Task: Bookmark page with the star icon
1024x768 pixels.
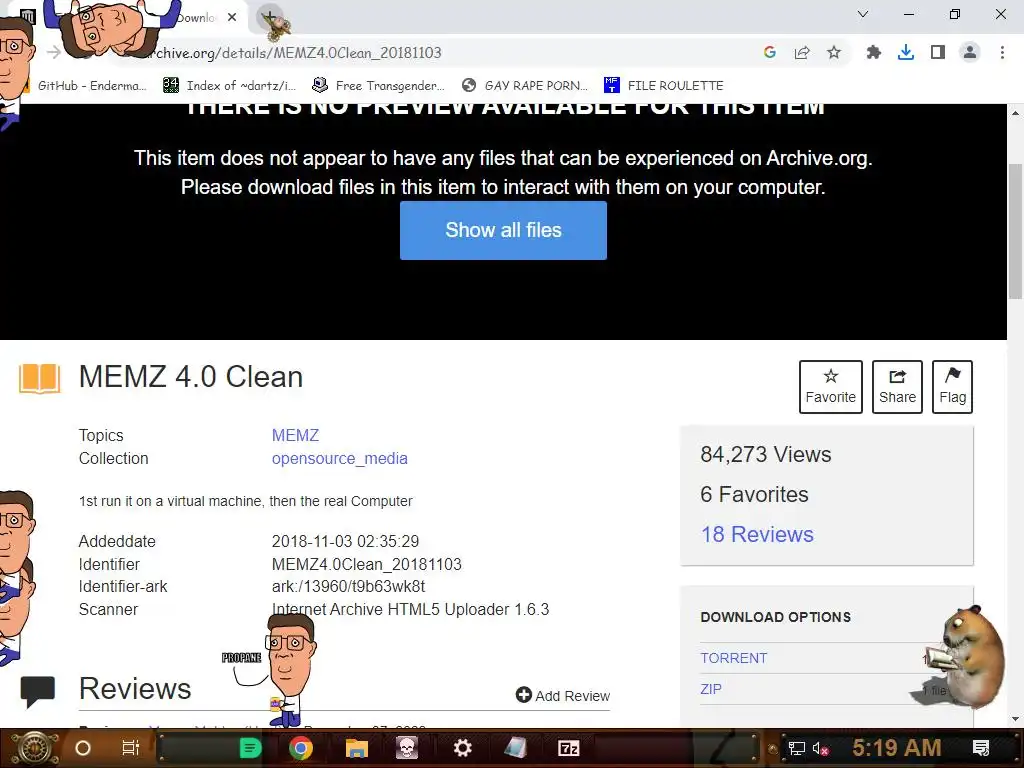Action: [834, 52]
